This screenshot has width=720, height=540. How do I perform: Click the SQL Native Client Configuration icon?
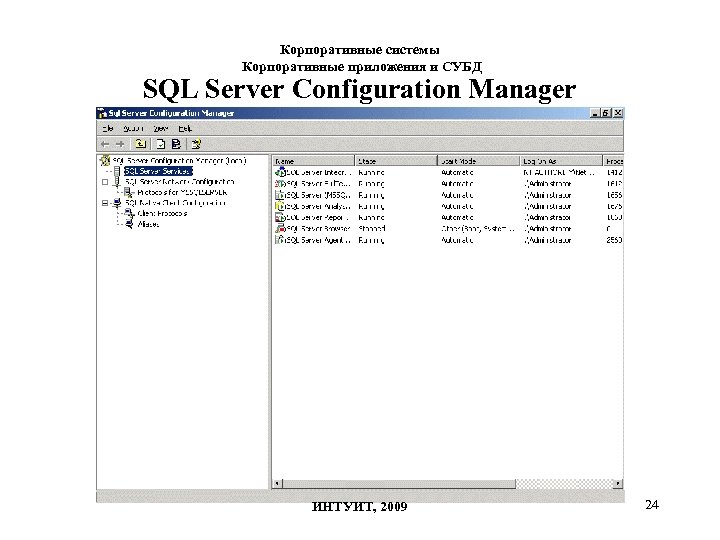point(117,203)
